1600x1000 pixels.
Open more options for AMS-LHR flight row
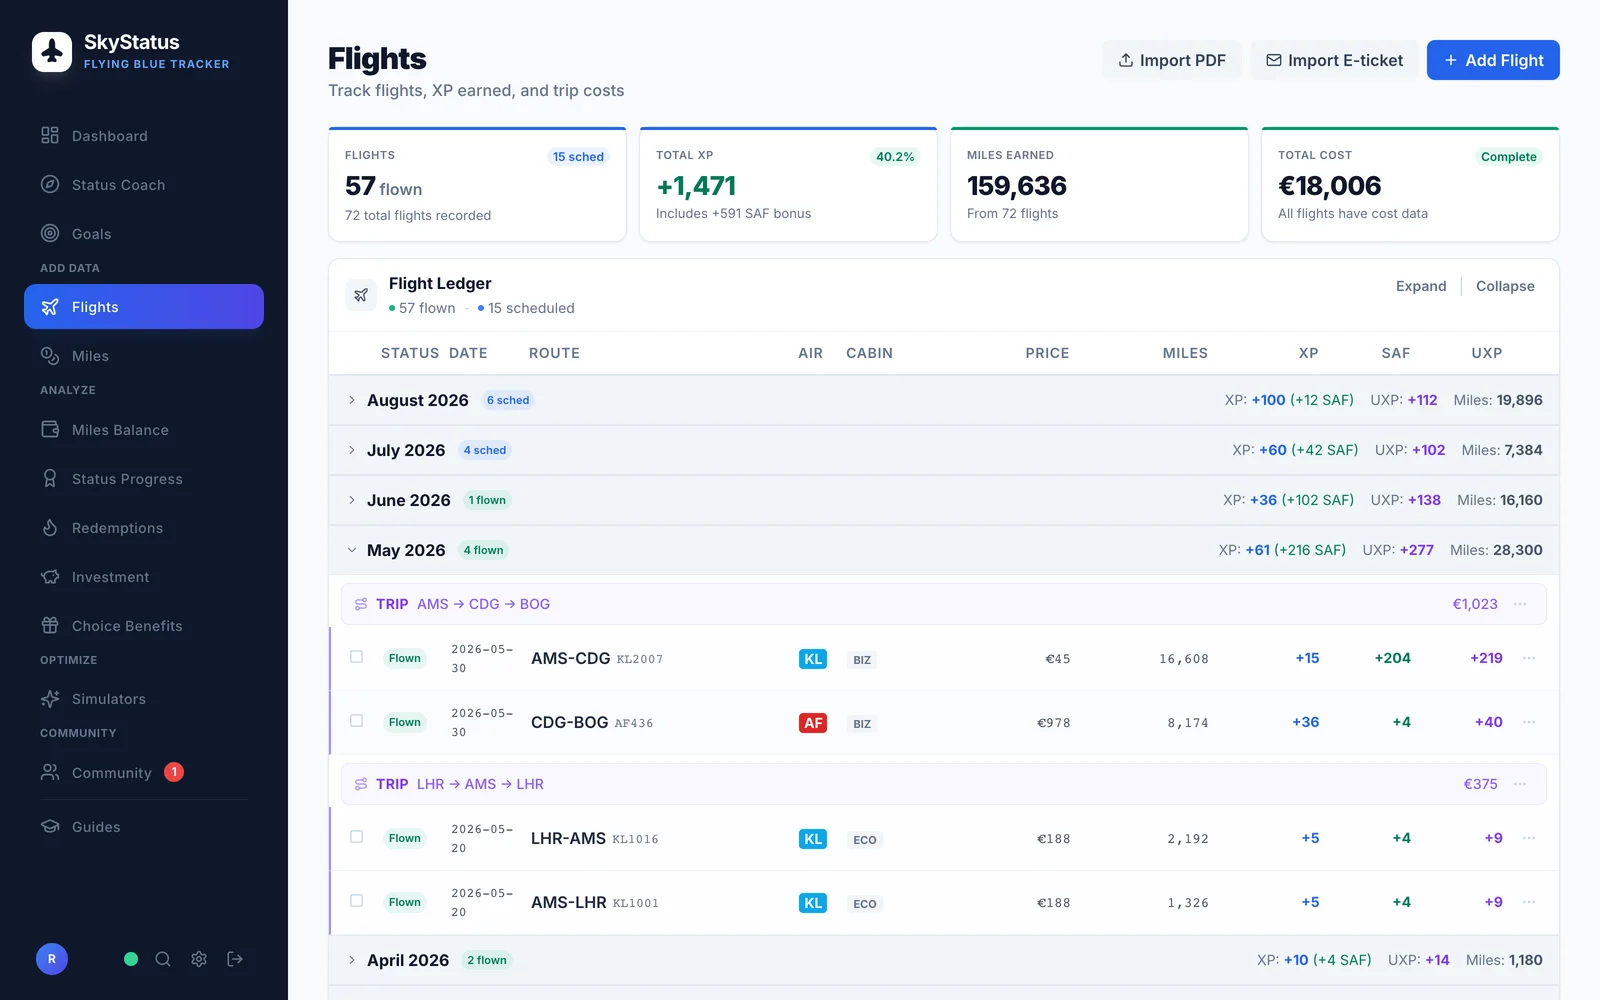[1529, 902]
